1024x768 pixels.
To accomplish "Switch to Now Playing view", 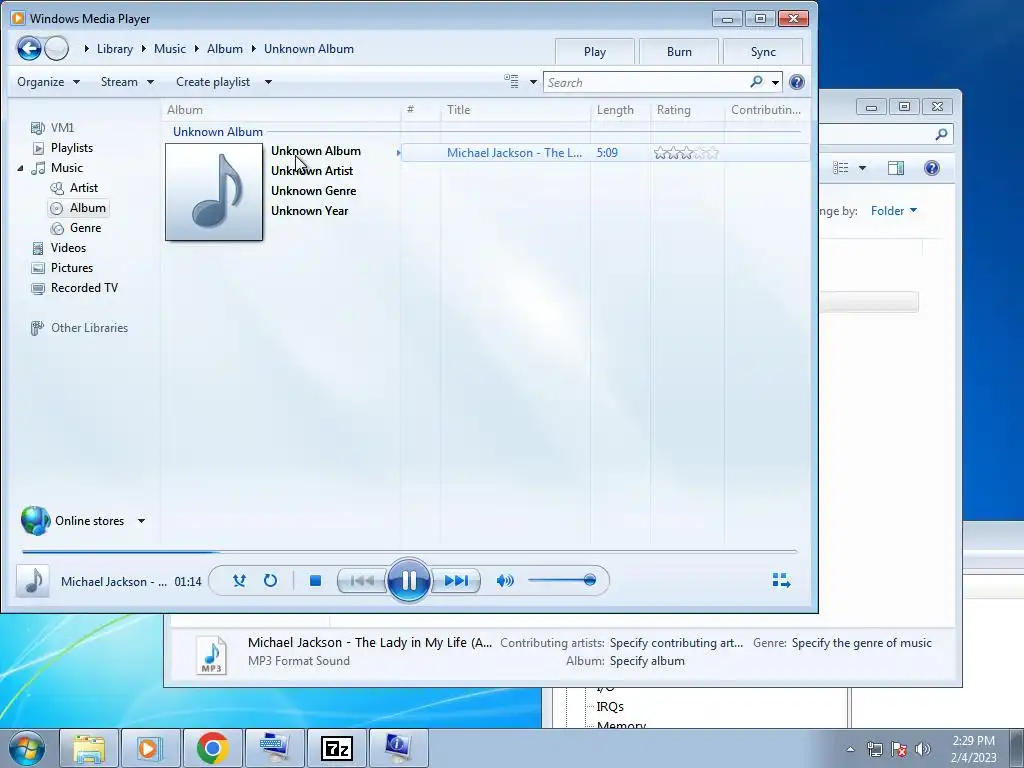I will 781,581.
